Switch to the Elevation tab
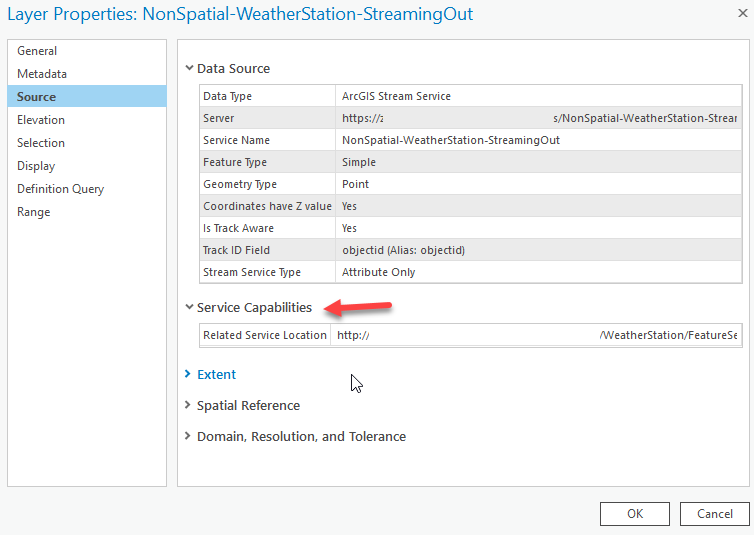754x535 pixels. [x=41, y=120]
